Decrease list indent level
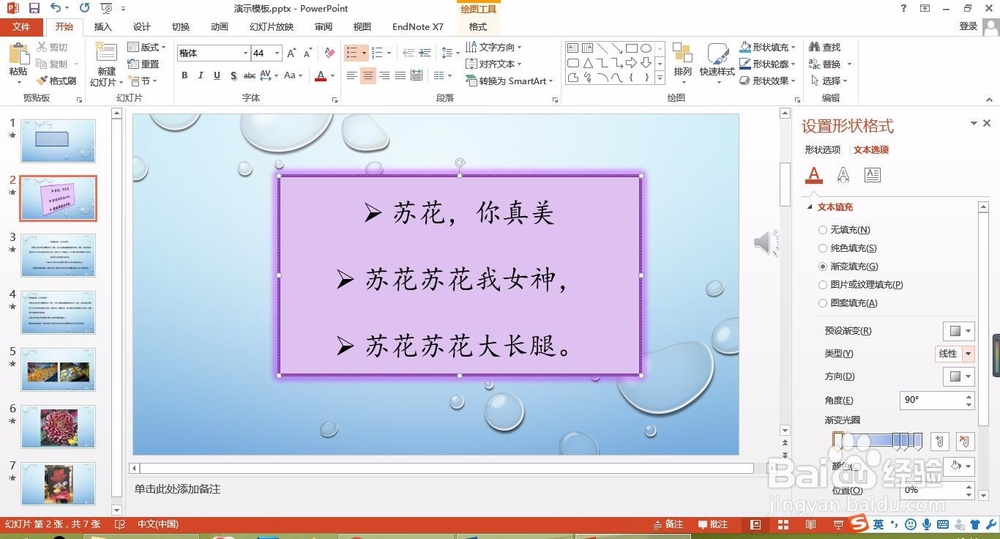 pos(408,53)
